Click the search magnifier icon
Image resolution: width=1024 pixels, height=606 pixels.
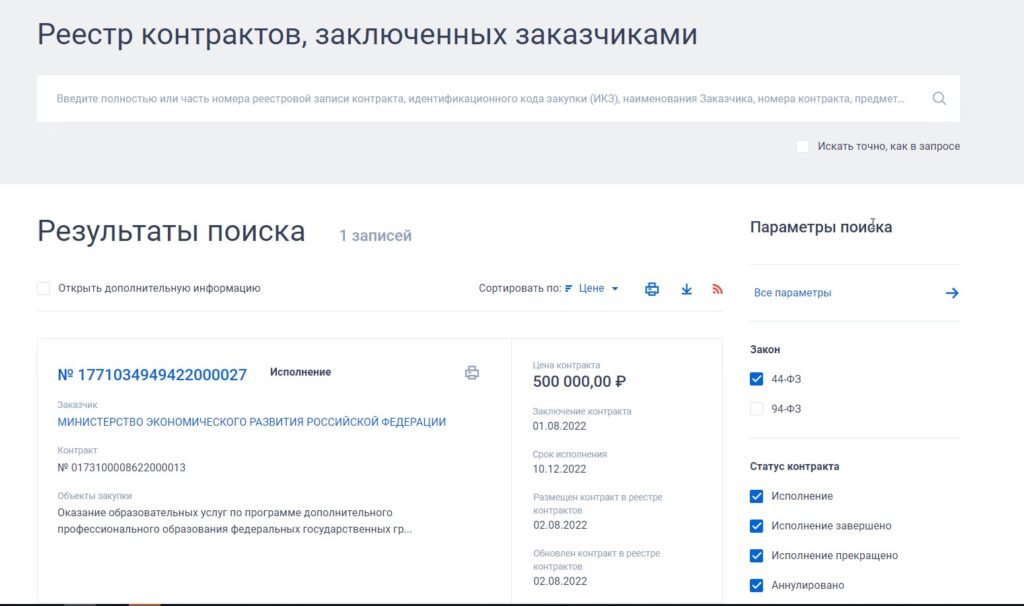click(939, 99)
